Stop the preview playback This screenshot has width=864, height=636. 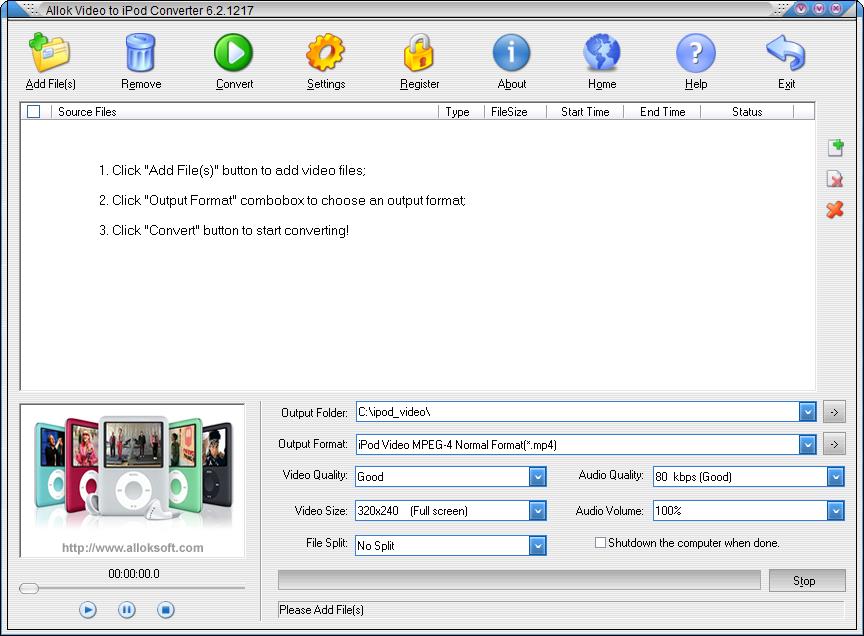(x=166, y=610)
